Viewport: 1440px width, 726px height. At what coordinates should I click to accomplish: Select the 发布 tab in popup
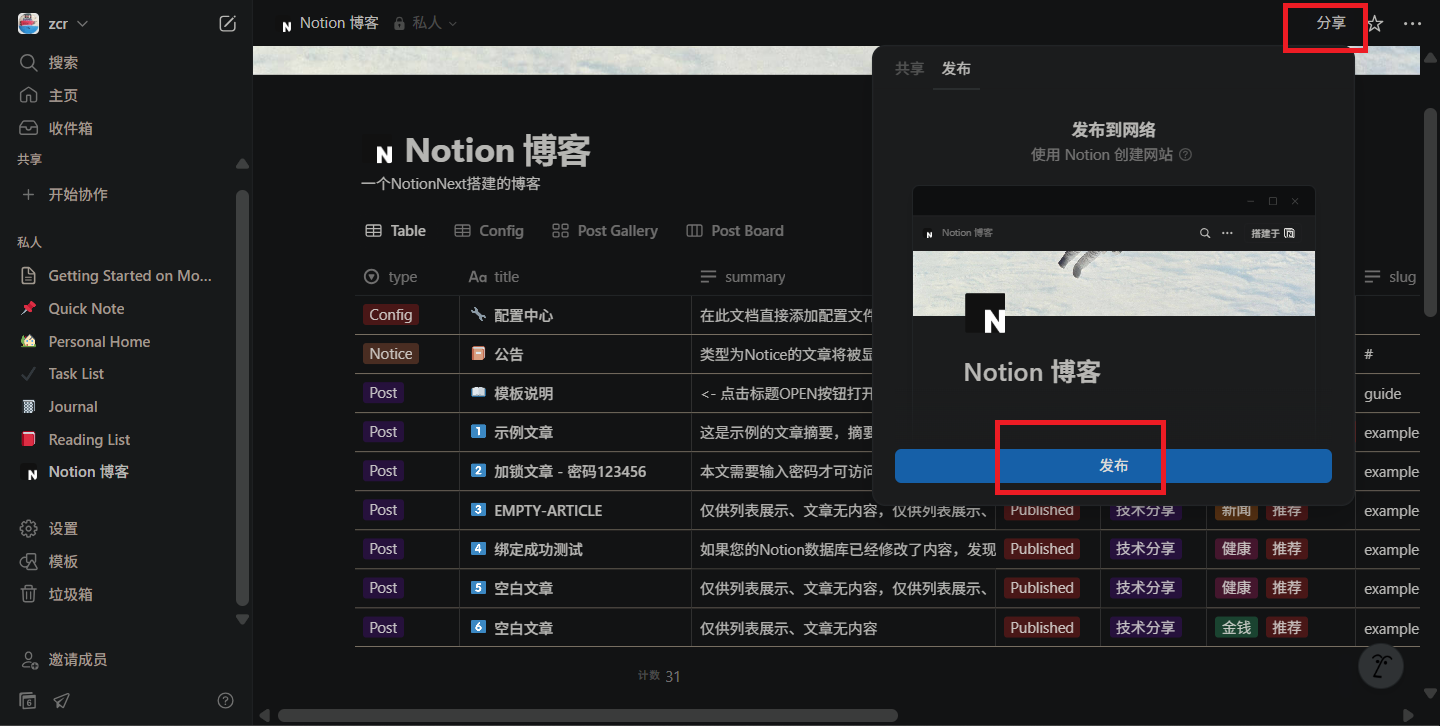point(956,69)
